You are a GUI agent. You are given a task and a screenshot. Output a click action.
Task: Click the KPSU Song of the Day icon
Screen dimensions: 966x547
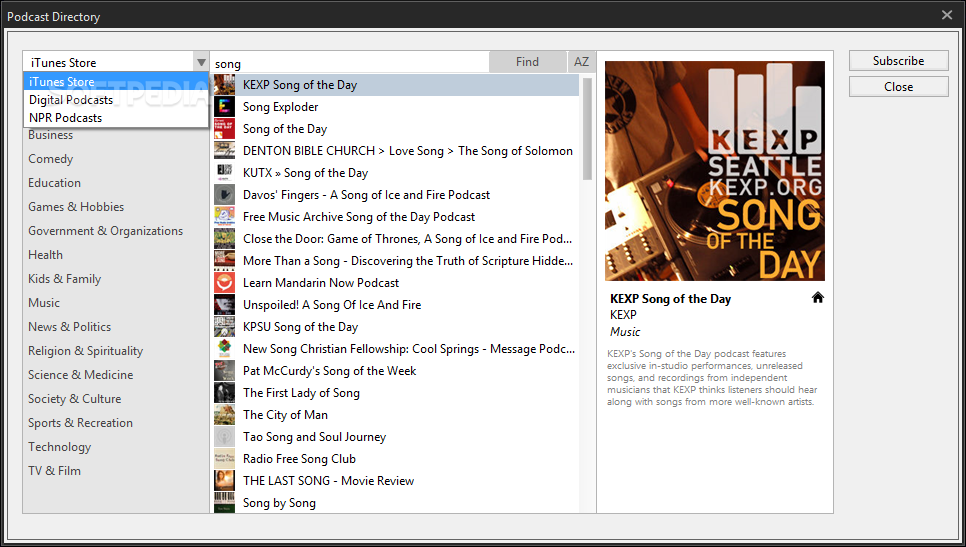click(x=224, y=326)
